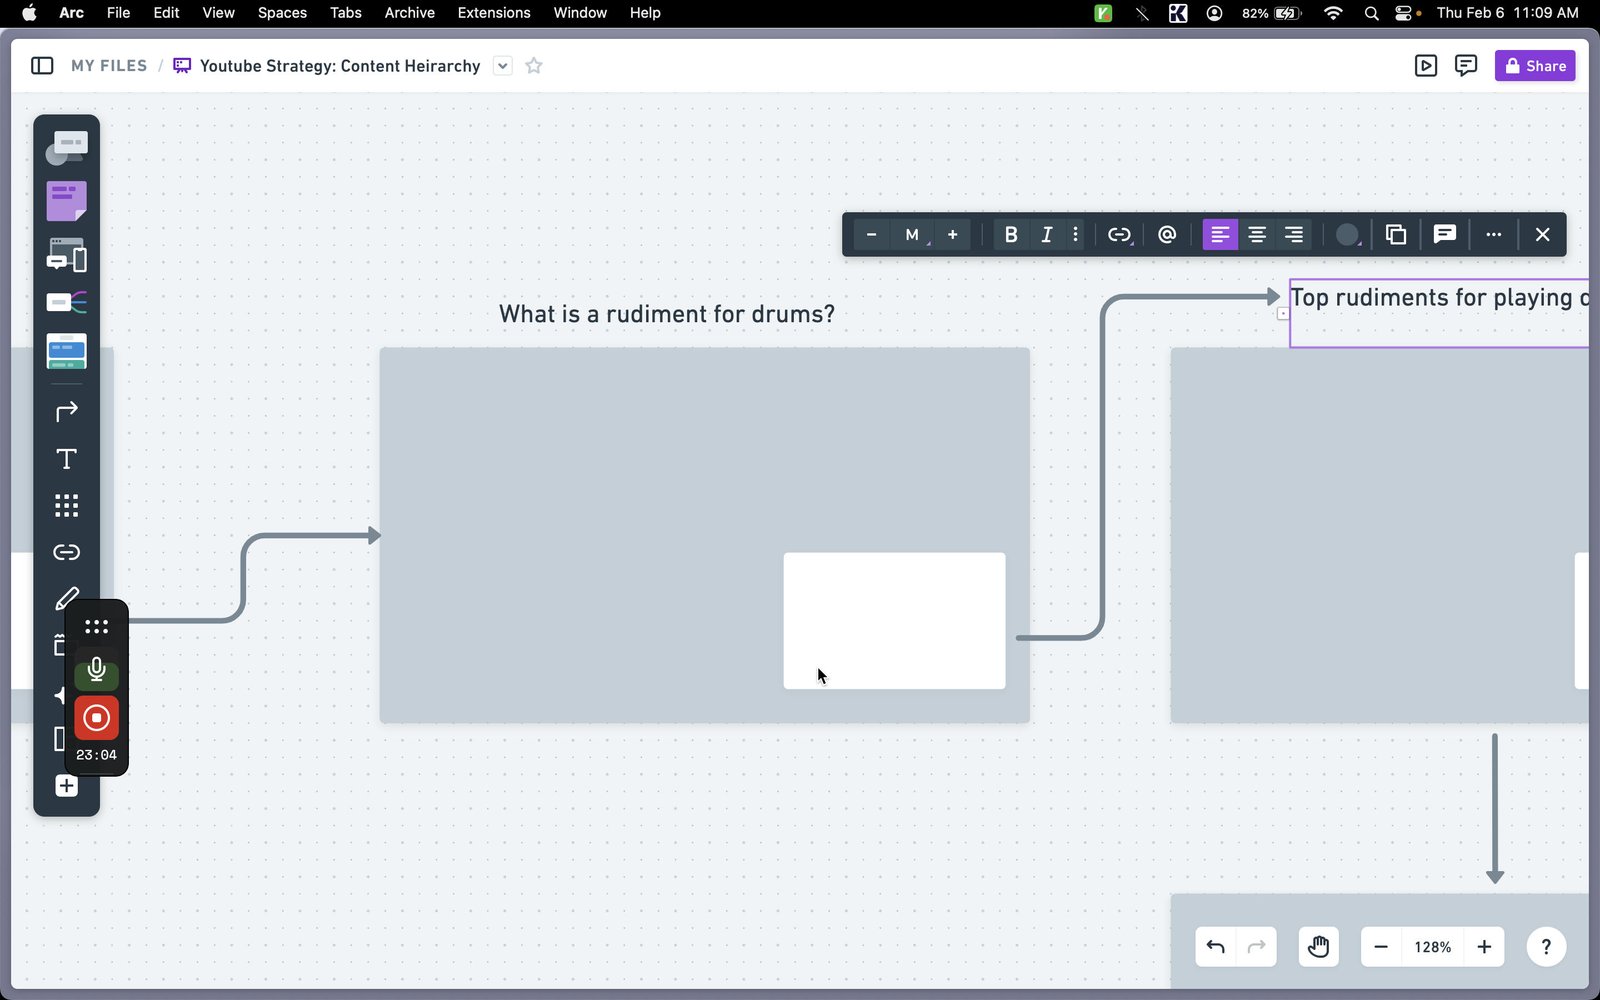Screen dimensions: 1600x1000
Task: Toggle italic formatting
Action: click(1047, 235)
